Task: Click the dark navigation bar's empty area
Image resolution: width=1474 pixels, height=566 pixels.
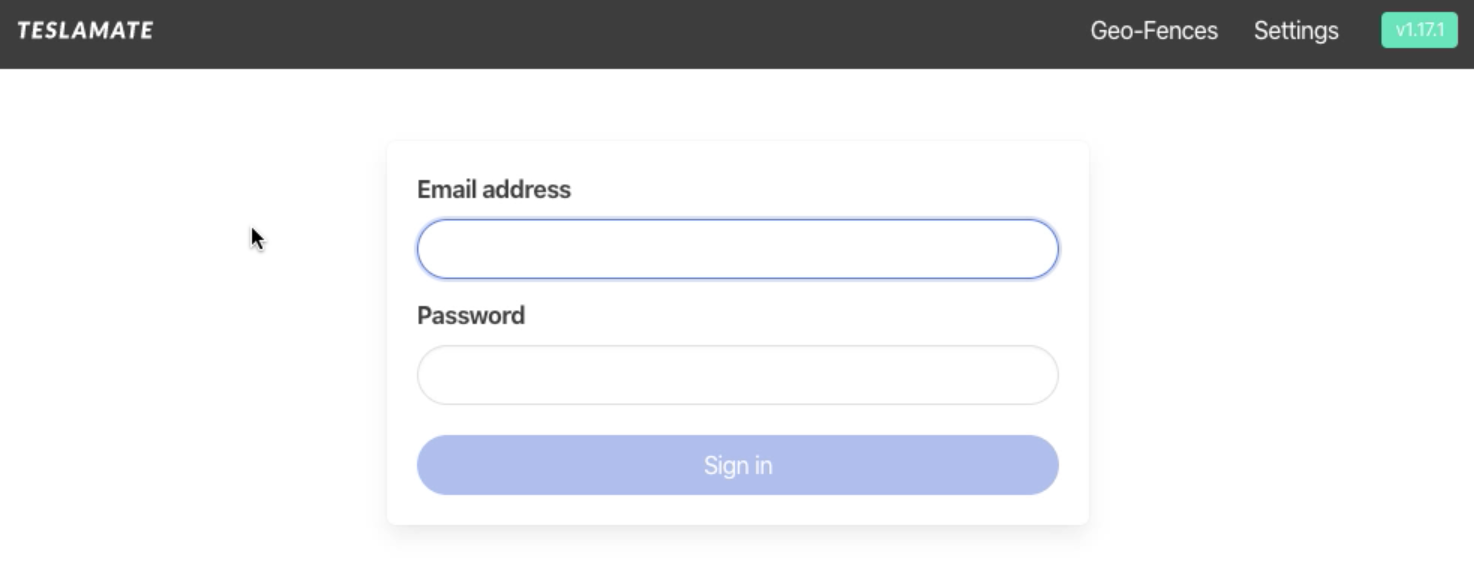Action: [x=620, y=34]
